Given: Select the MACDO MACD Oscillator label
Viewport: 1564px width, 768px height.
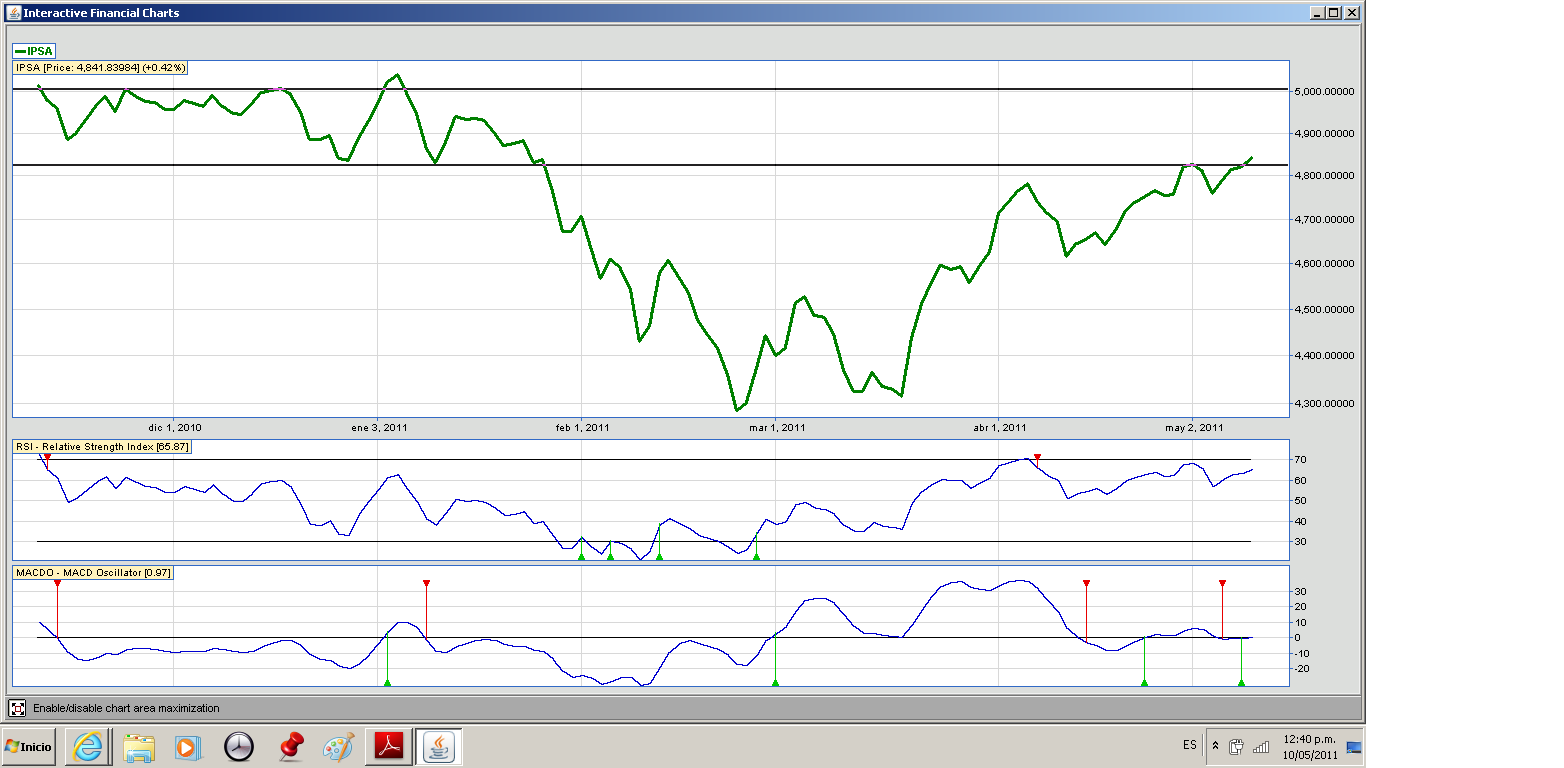Looking at the screenshot, I should point(93,573).
